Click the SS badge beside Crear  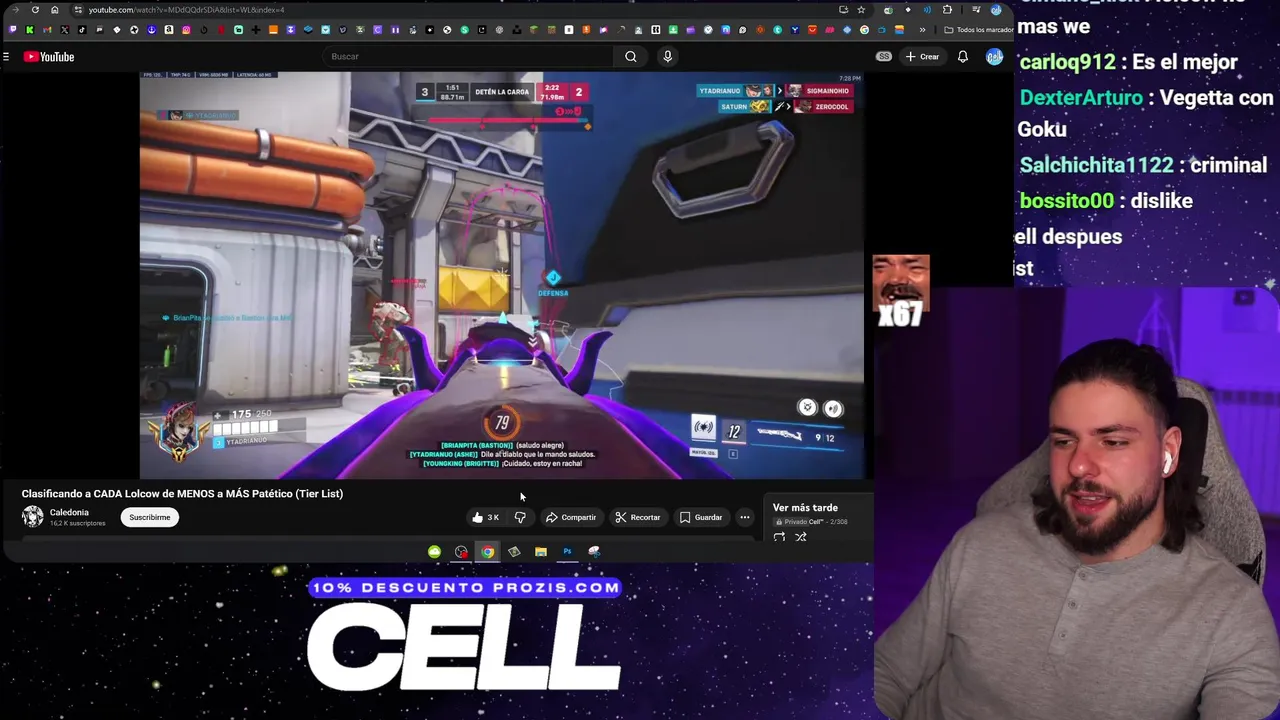884,57
